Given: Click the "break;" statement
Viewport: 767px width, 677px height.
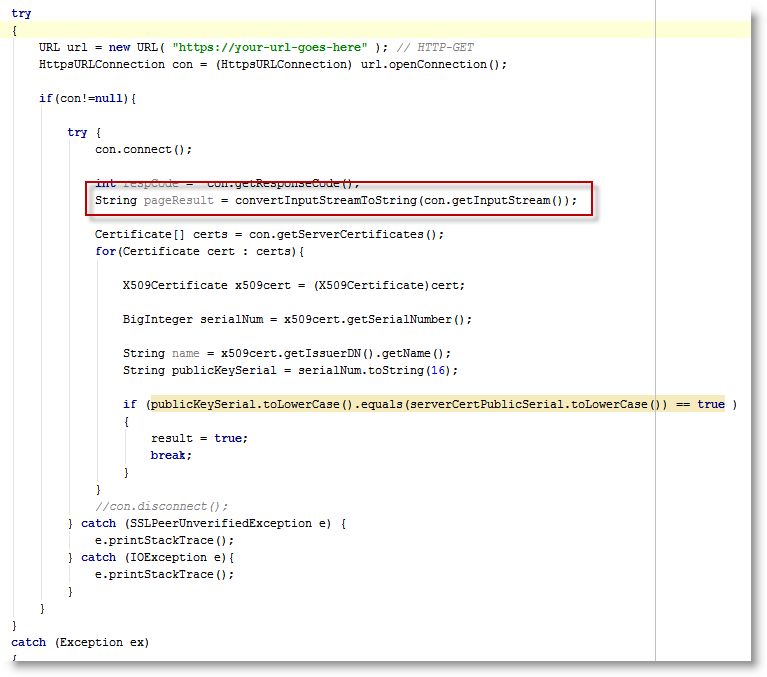Looking at the screenshot, I should (171, 455).
